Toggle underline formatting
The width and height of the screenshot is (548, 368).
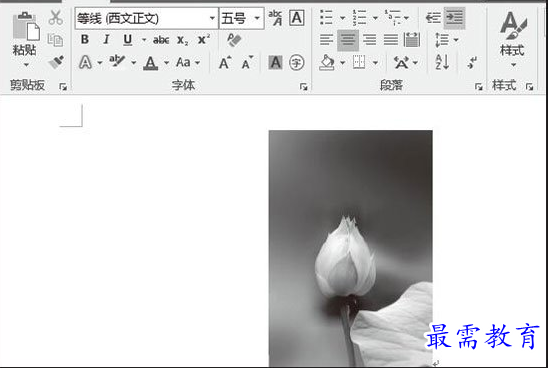(x=128, y=40)
